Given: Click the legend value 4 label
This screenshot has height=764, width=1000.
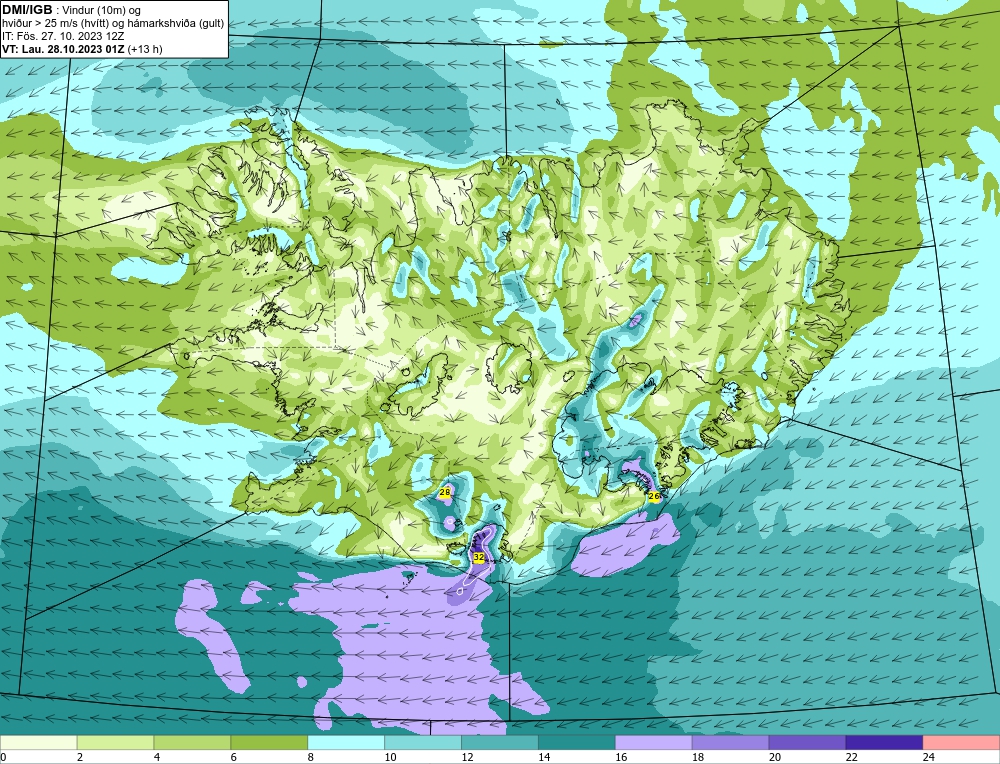Looking at the screenshot, I should click(158, 757).
